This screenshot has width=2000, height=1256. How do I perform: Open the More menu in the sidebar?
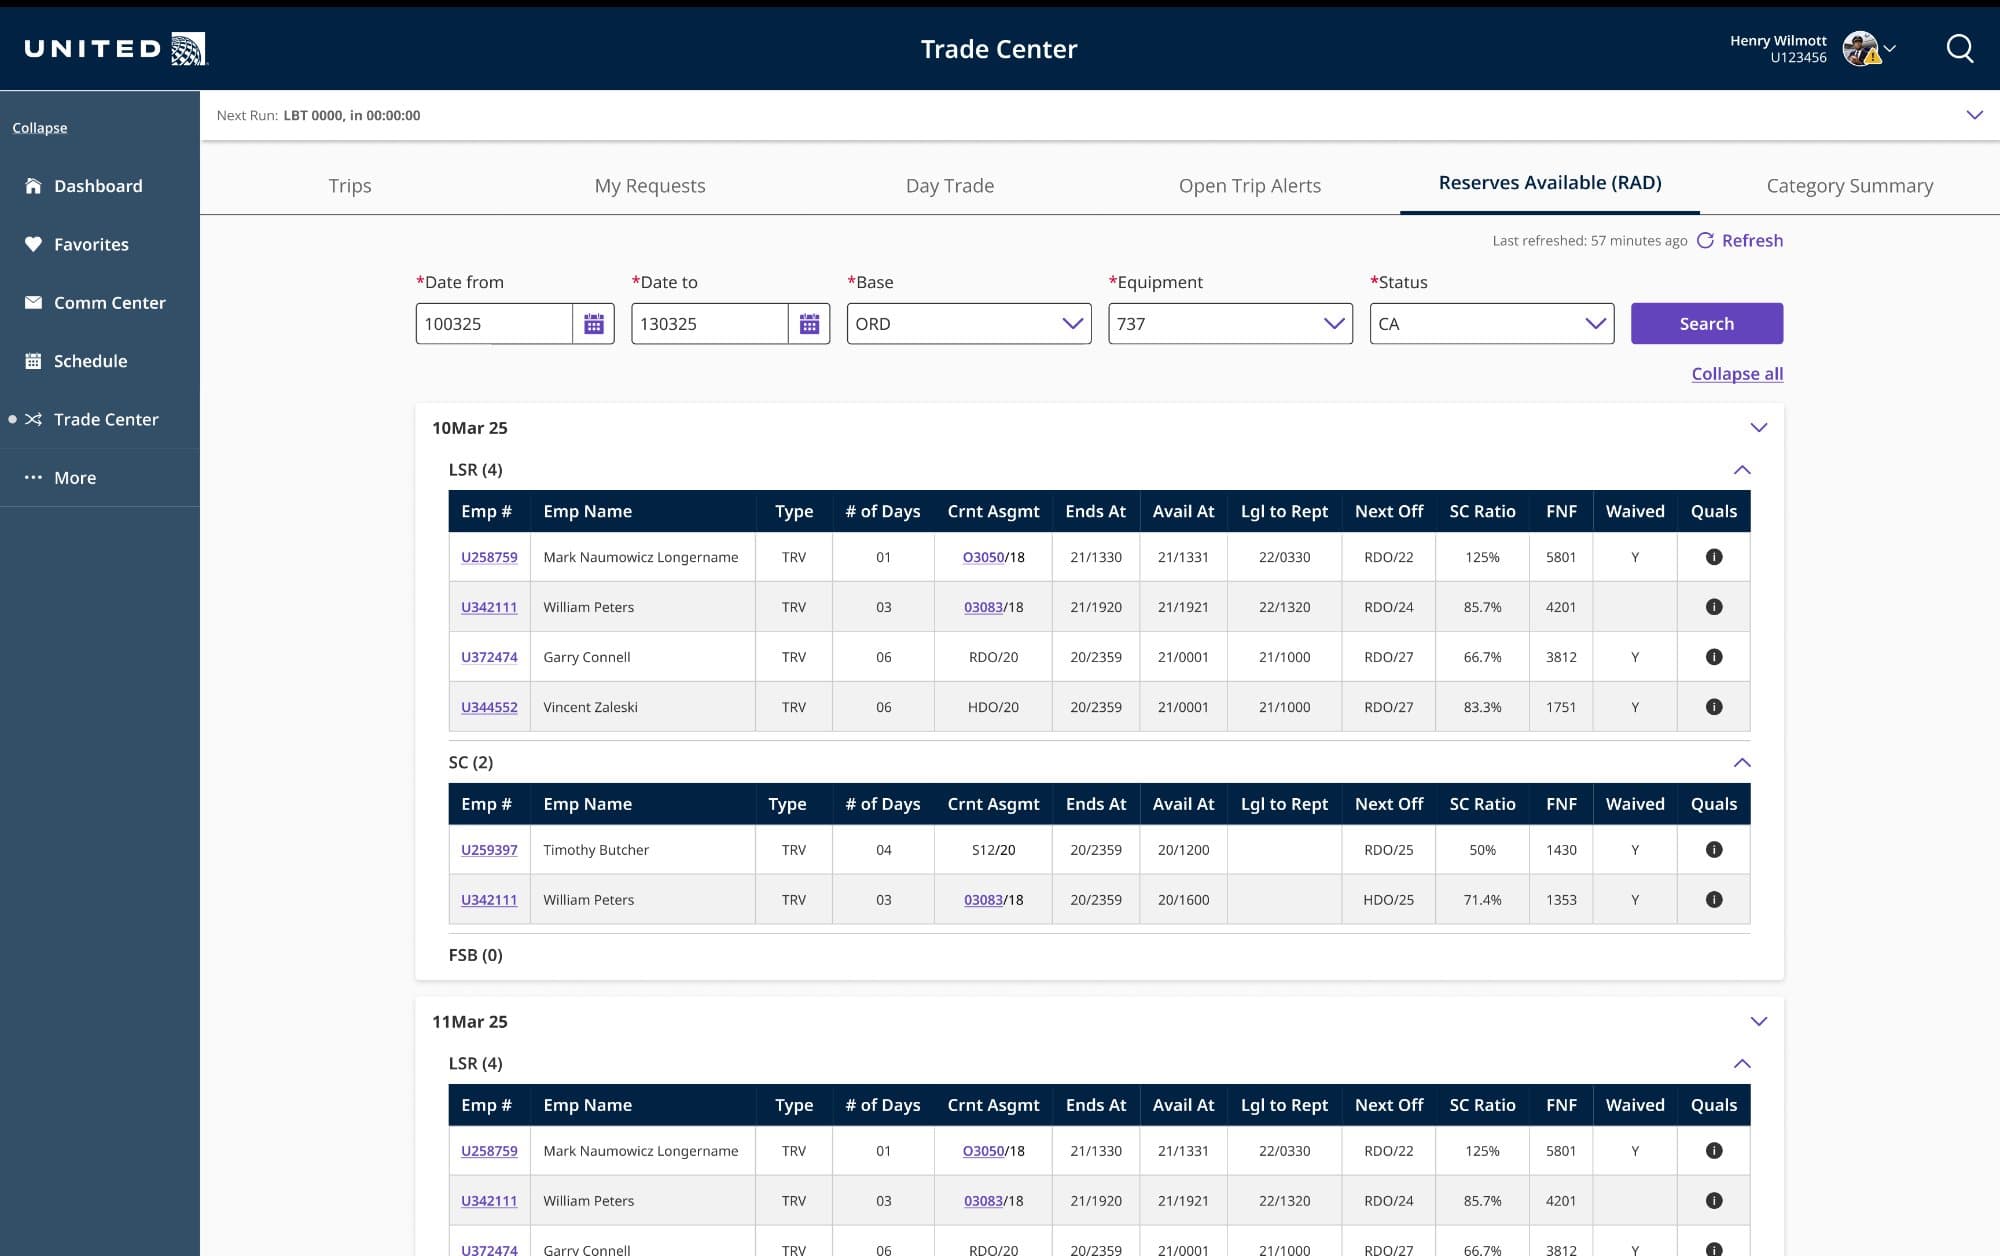[73, 477]
